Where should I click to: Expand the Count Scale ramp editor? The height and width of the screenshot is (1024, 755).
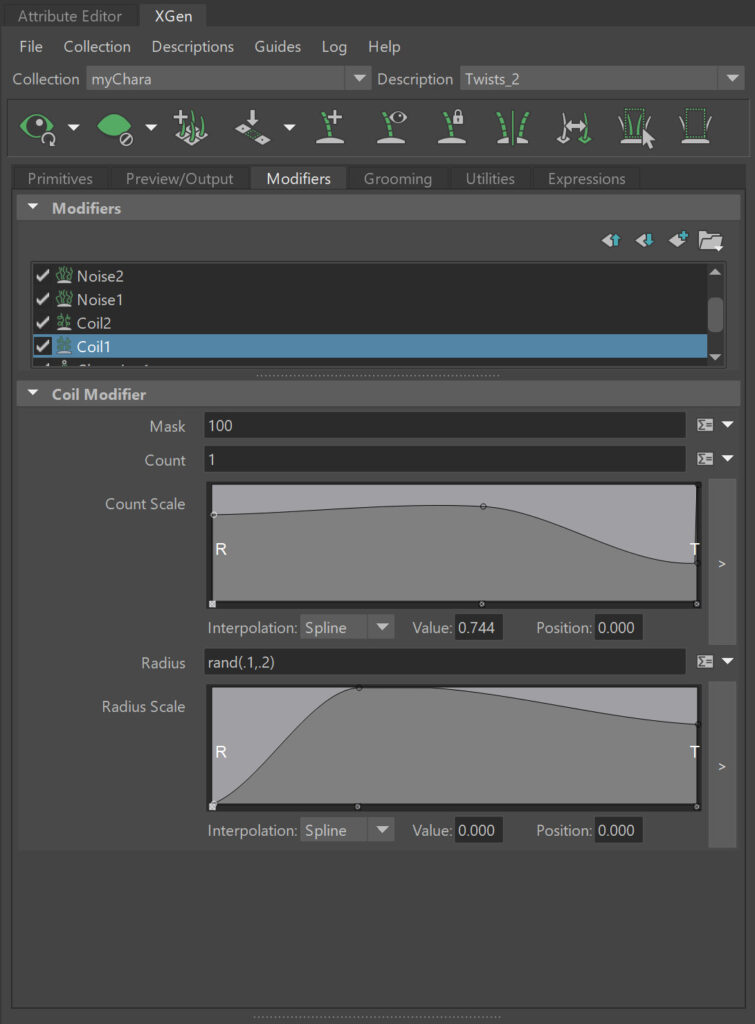pos(722,563)
